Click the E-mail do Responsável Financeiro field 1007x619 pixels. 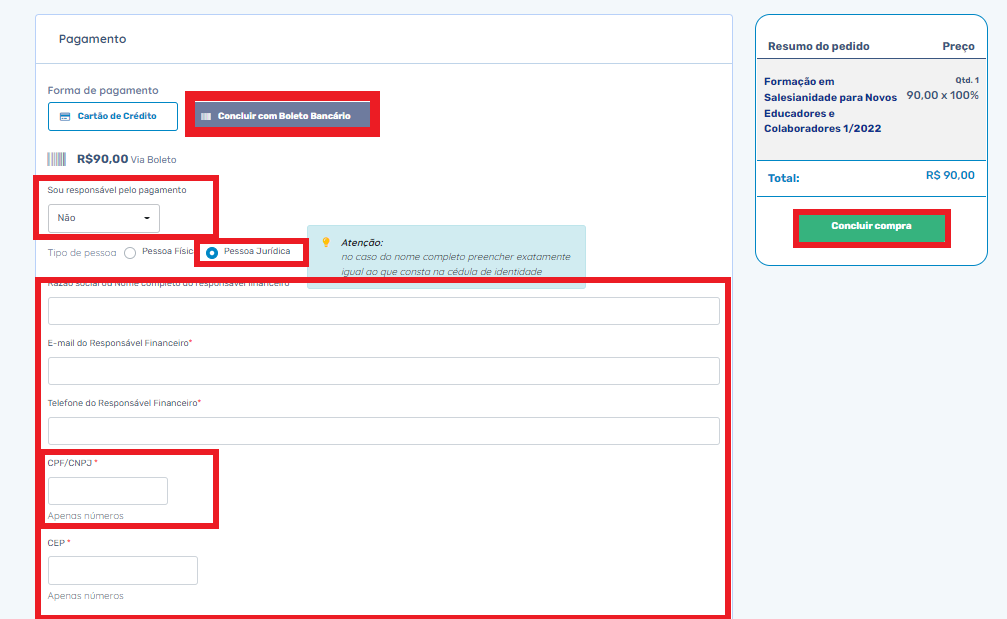[383, 371]
